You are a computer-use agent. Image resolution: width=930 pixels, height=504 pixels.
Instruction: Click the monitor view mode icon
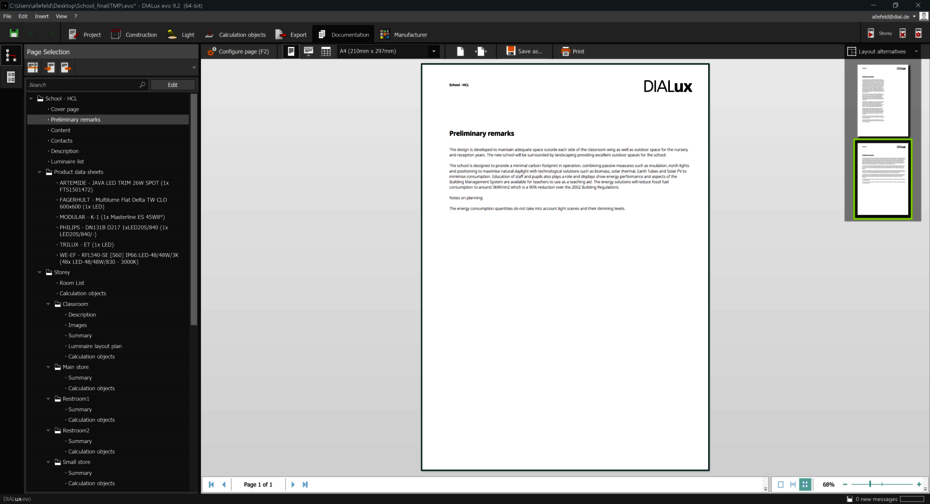point(308,51)
